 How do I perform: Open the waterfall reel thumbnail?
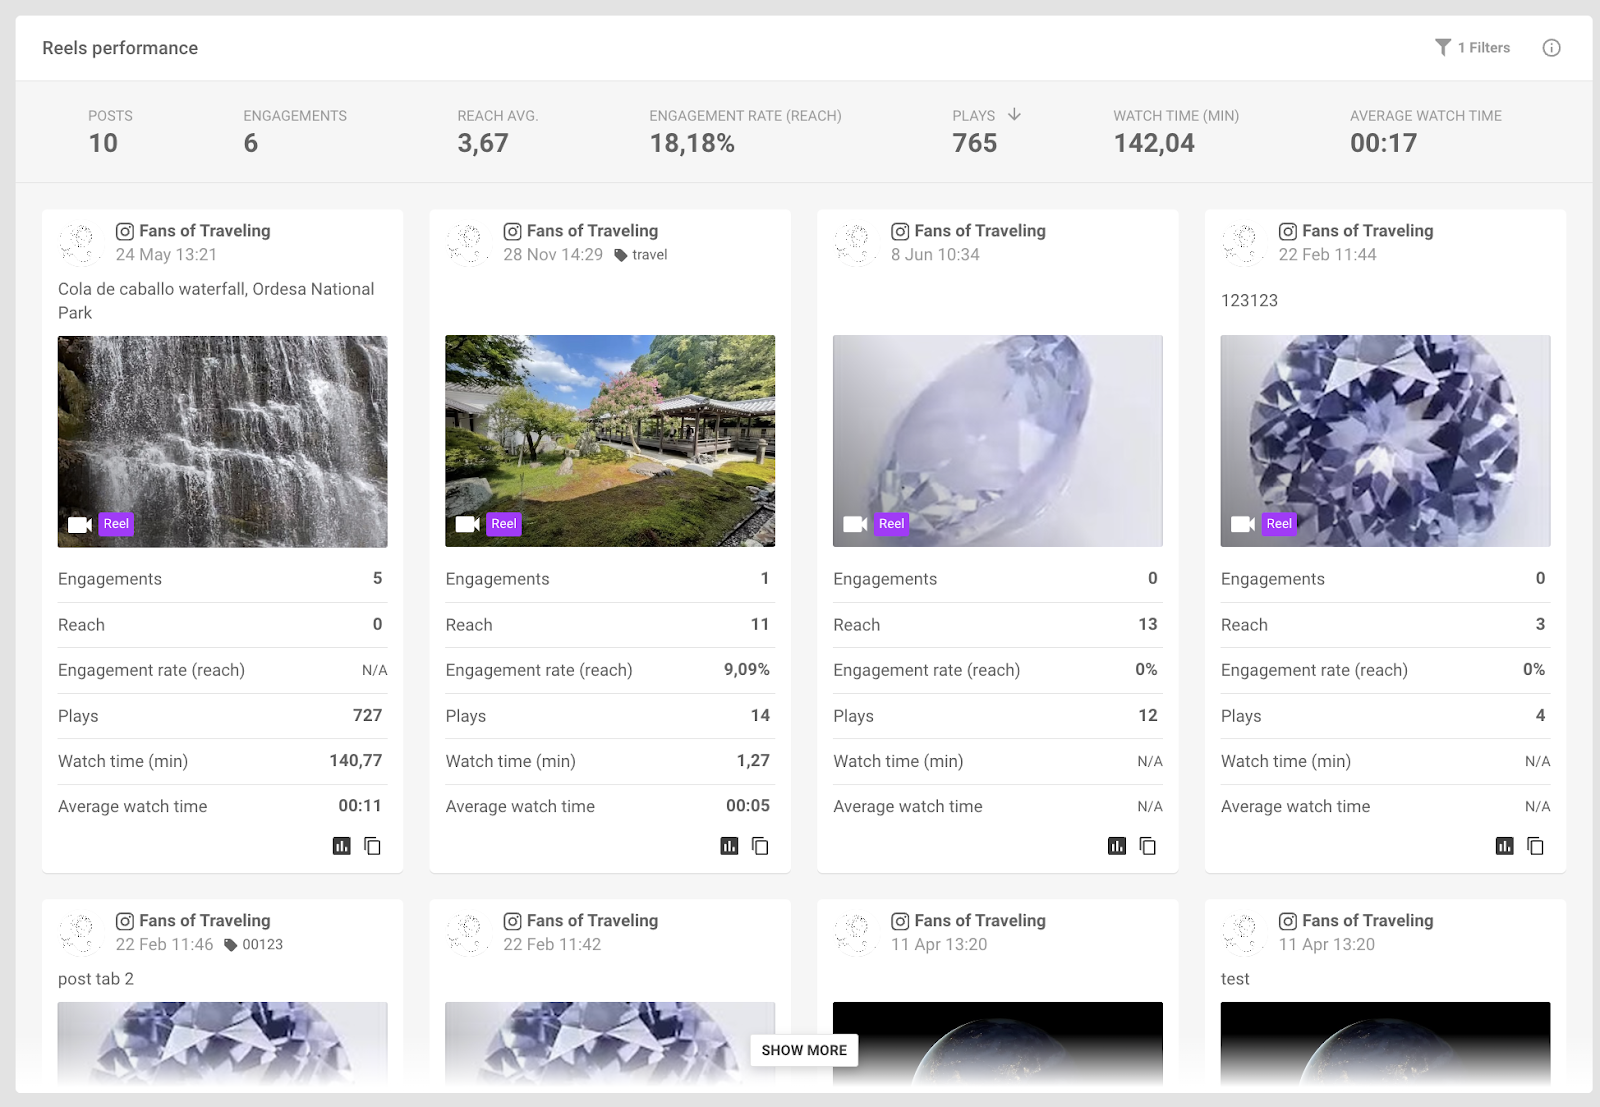[x=222, y=441]
